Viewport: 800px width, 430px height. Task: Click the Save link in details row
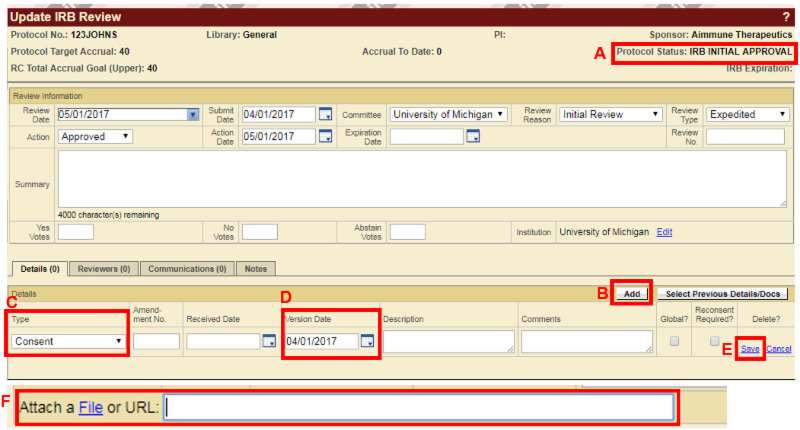[x=750, y=349]
